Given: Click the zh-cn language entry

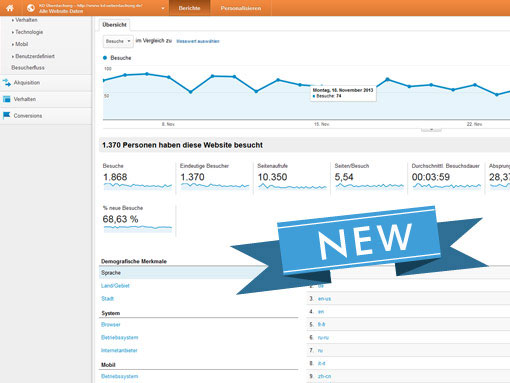Looking at the screenshot, I should pos(324,376).
